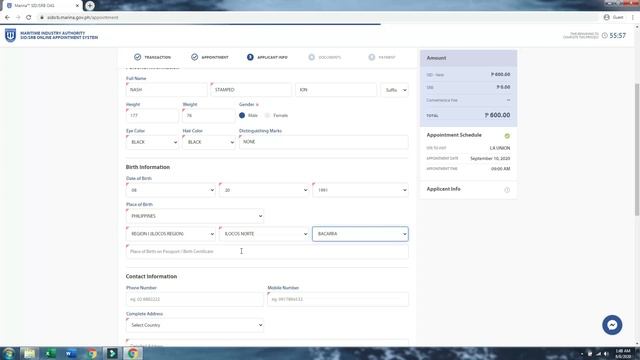Click the Weight input field
This screenshot has height=360, width=640.
[209, 116]
